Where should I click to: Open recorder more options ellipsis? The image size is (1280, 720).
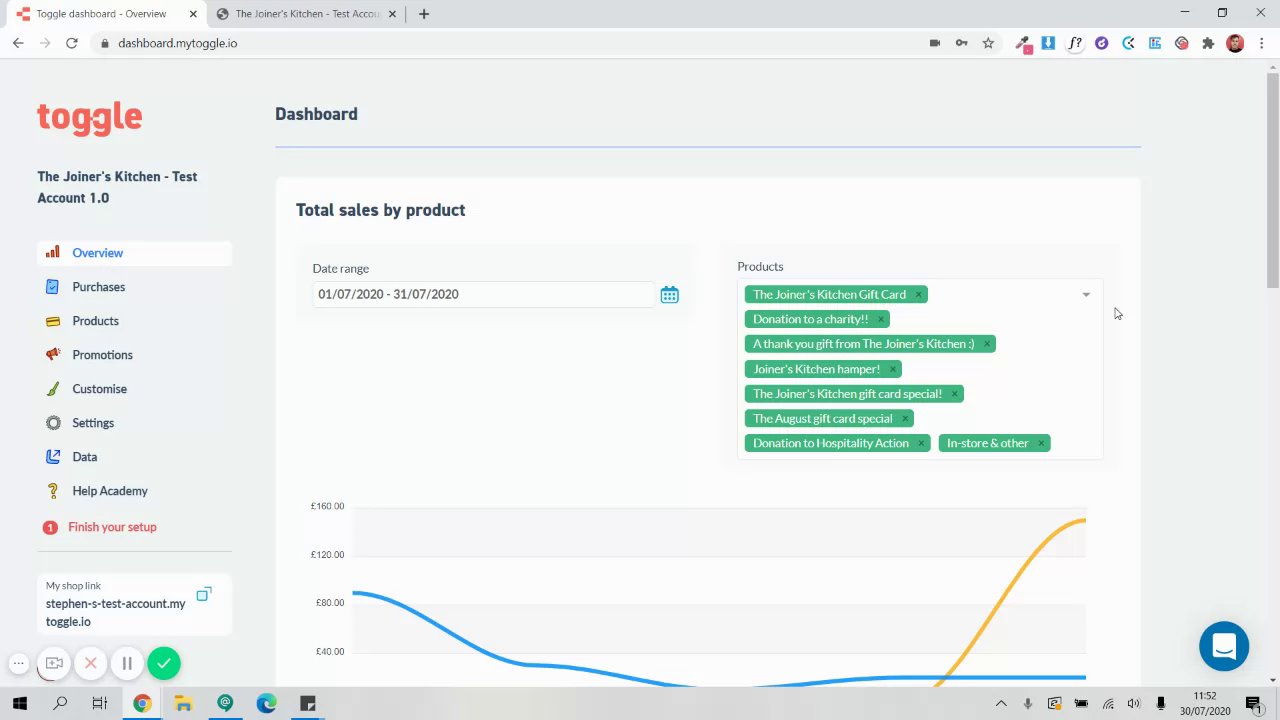click(x=18, y=663)
